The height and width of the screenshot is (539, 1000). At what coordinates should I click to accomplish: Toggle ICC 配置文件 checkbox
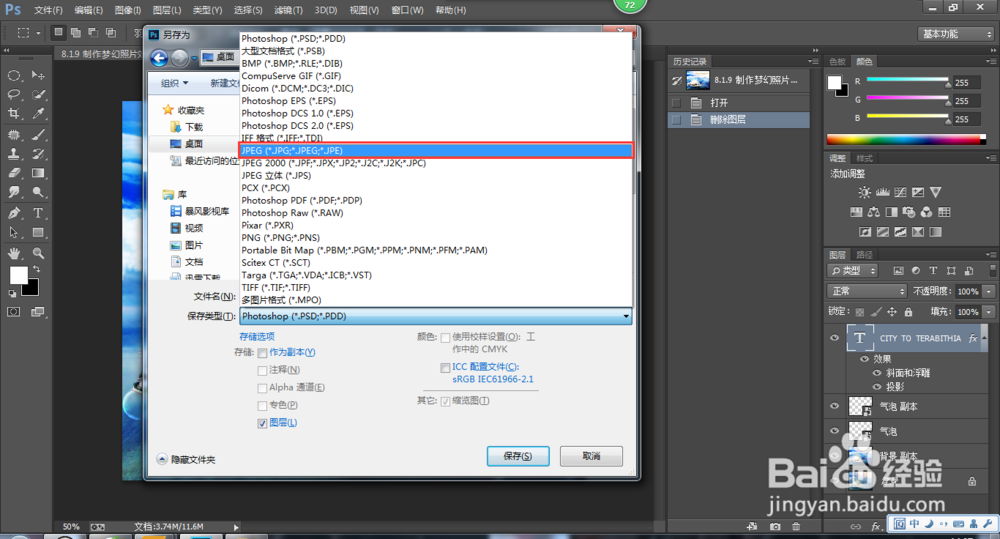click(x=445, y=367)
